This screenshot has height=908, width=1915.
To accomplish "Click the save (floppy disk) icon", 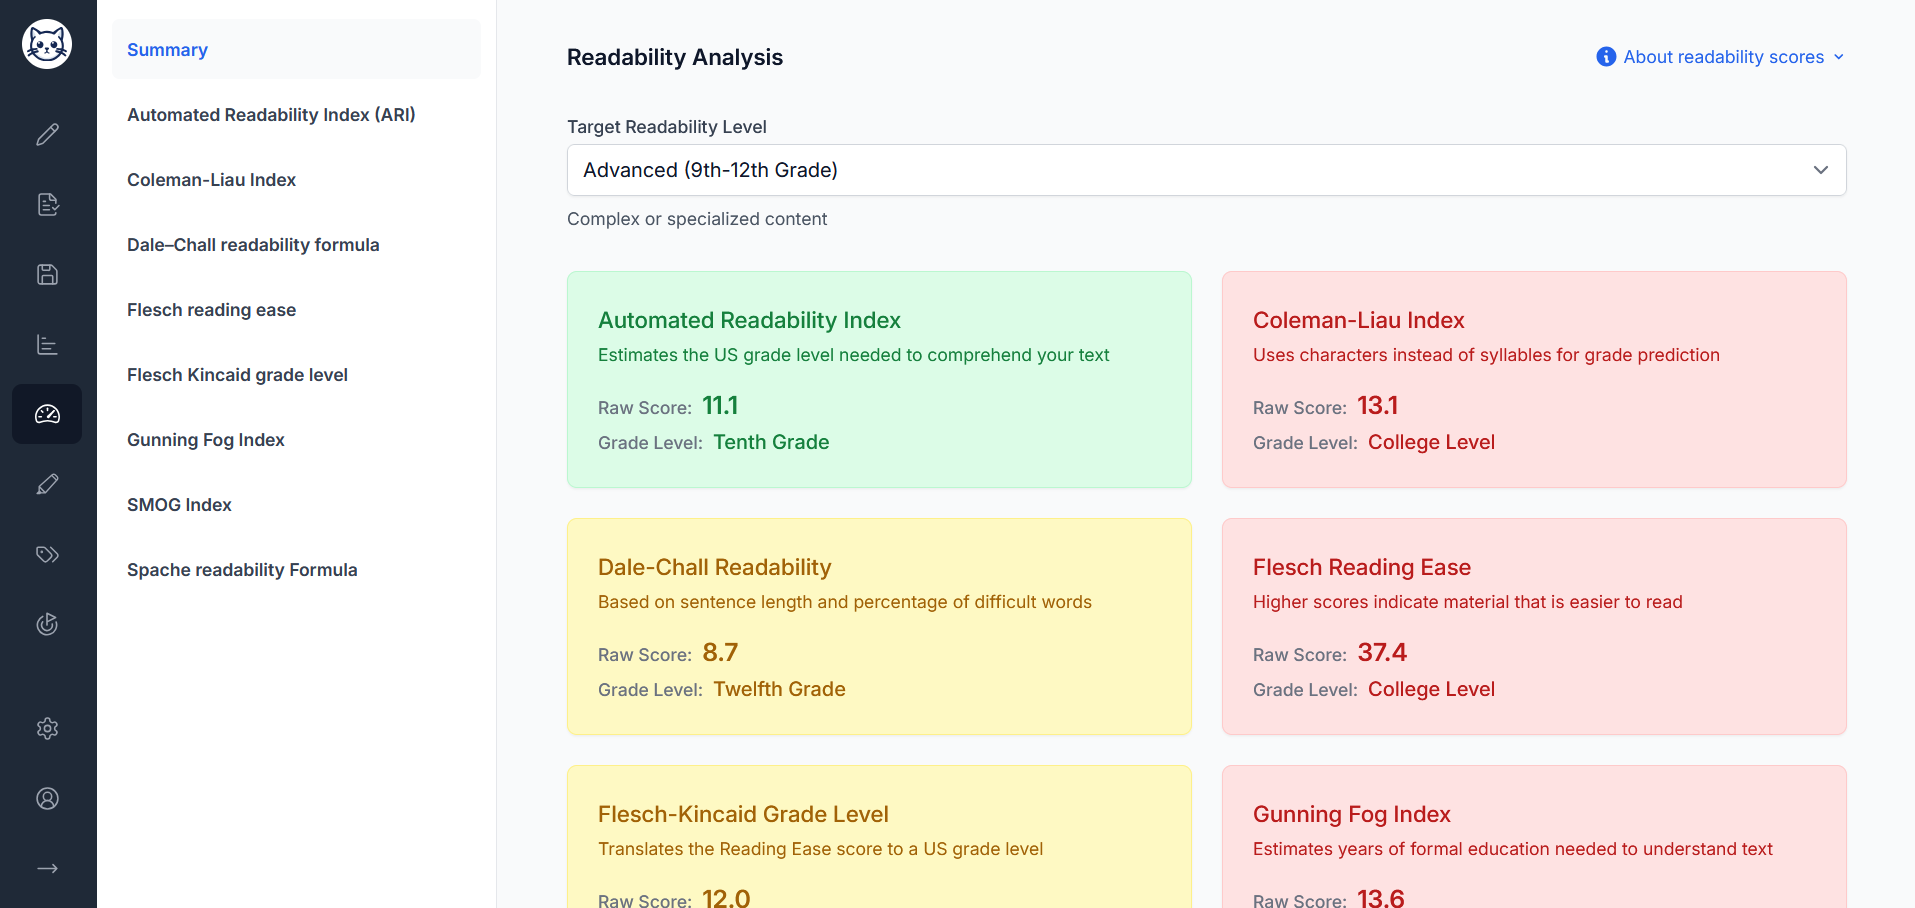I will coord(46,274).
